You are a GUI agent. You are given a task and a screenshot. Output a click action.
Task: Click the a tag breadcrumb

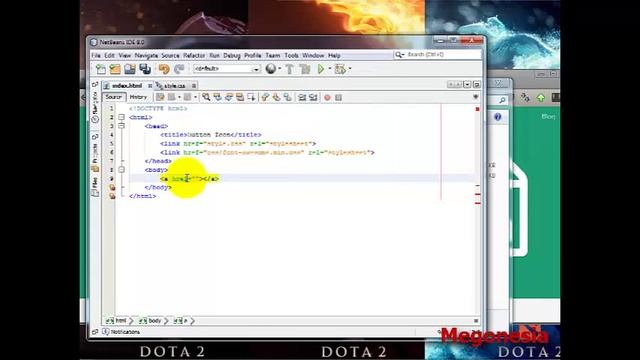point(181,321)
